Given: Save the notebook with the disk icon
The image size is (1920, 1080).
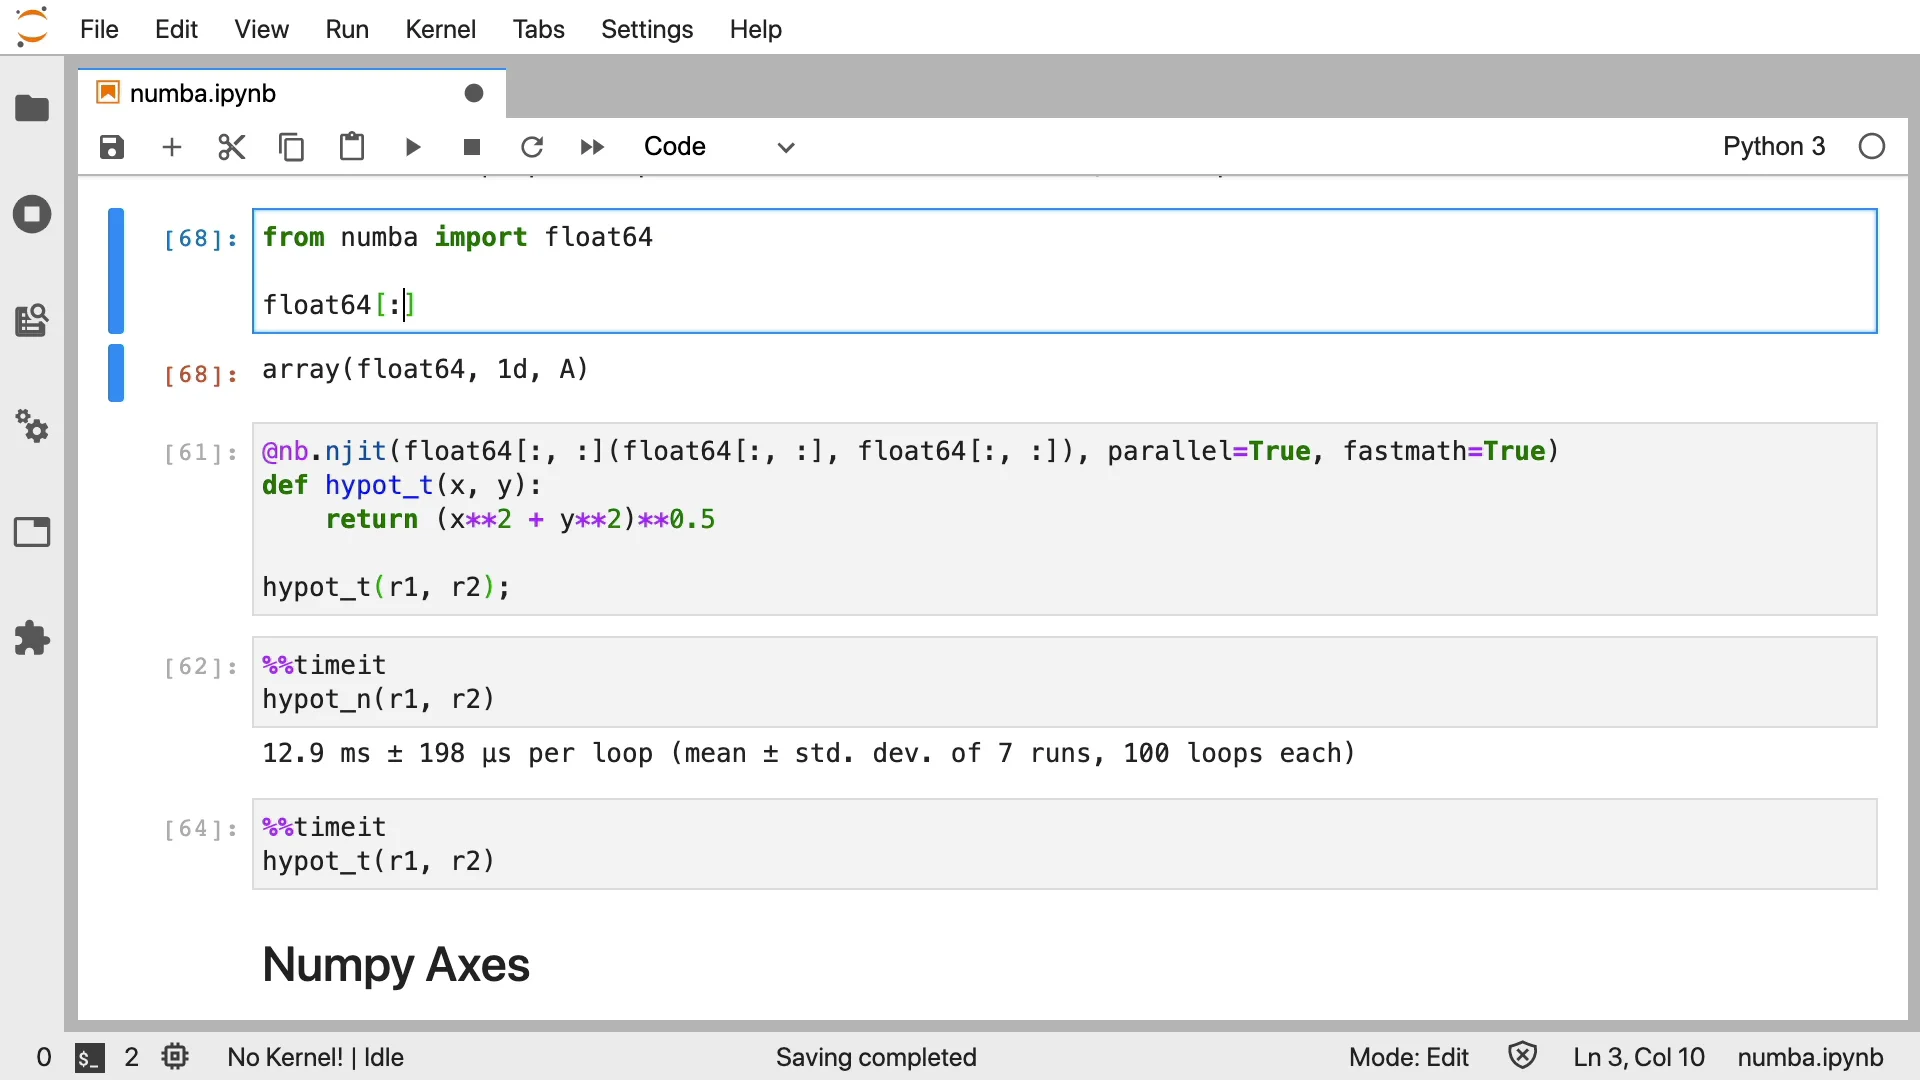Looking at the screenshot, I should [111, 147].
